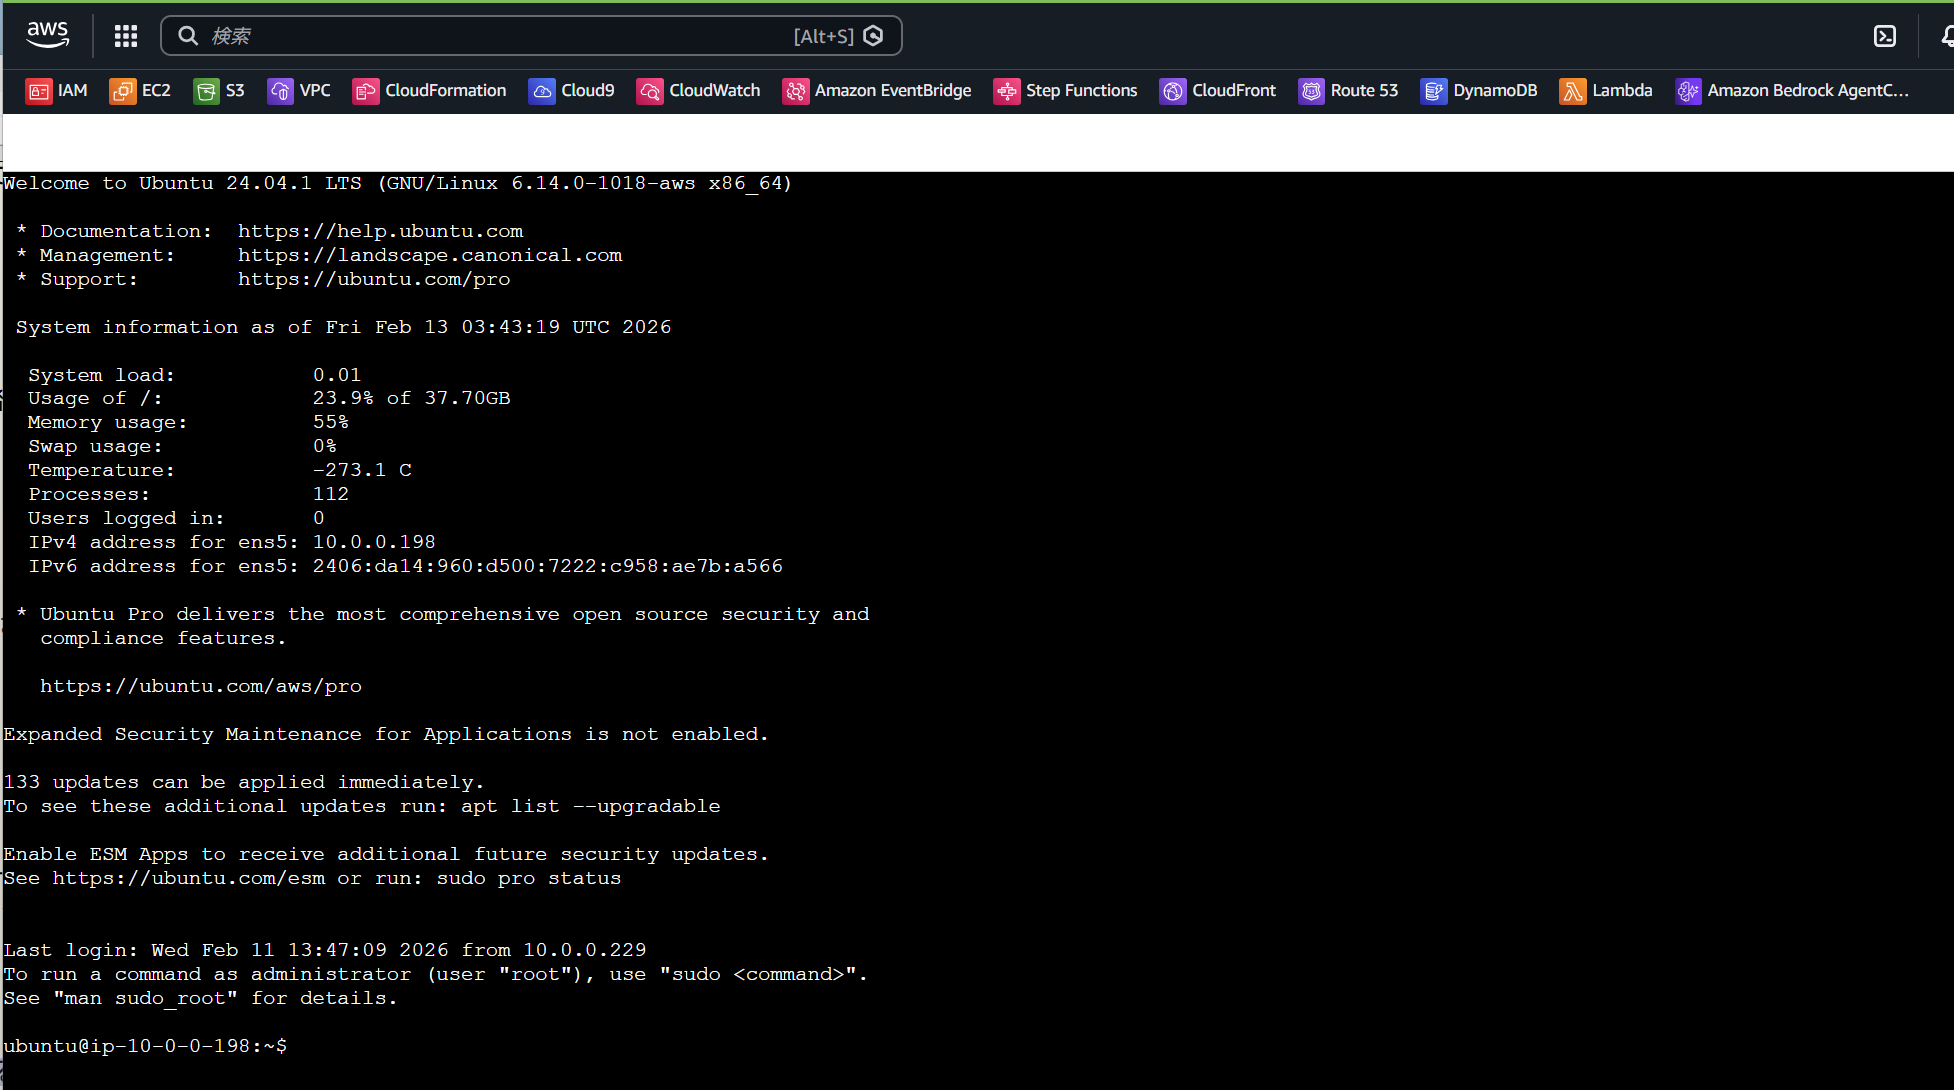Navigate to Amazon EventBridge

[877, 90]
